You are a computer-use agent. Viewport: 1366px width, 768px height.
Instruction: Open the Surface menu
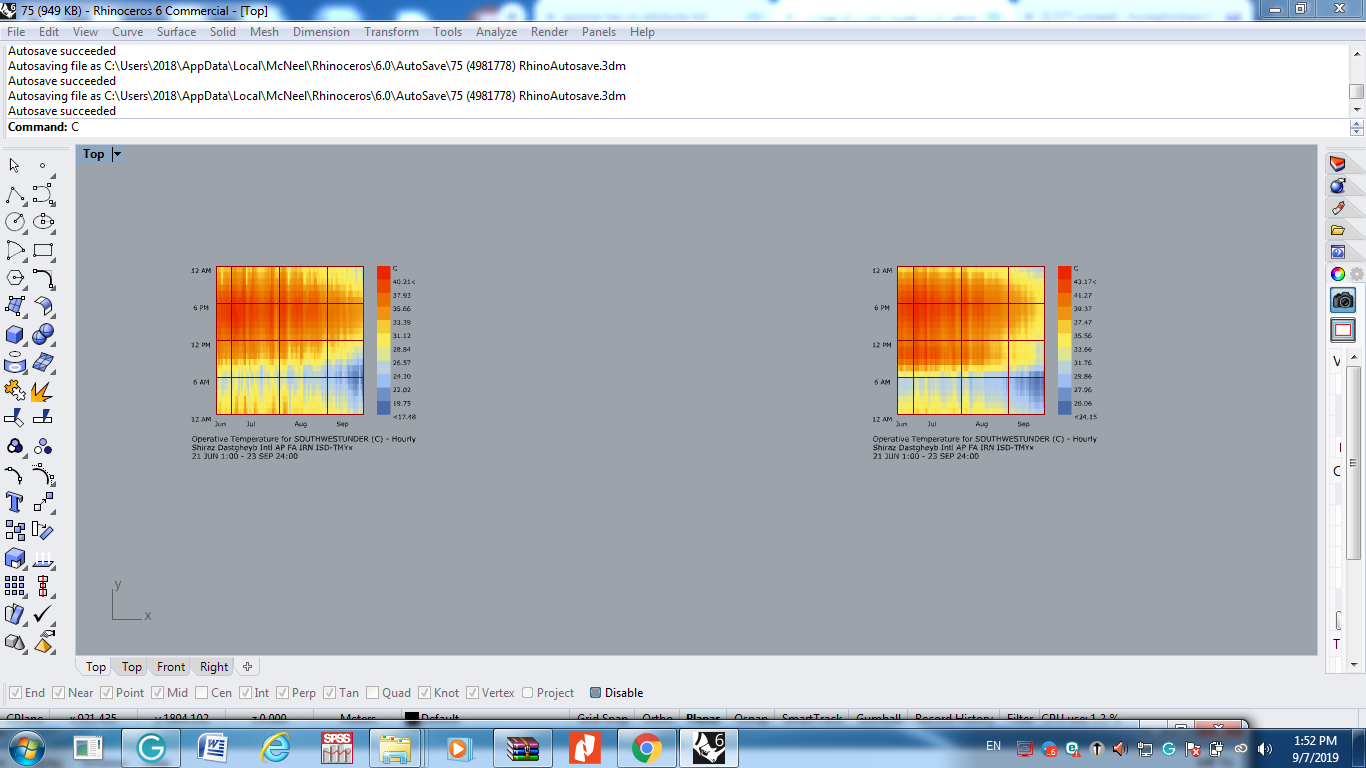tap(176, 32)
